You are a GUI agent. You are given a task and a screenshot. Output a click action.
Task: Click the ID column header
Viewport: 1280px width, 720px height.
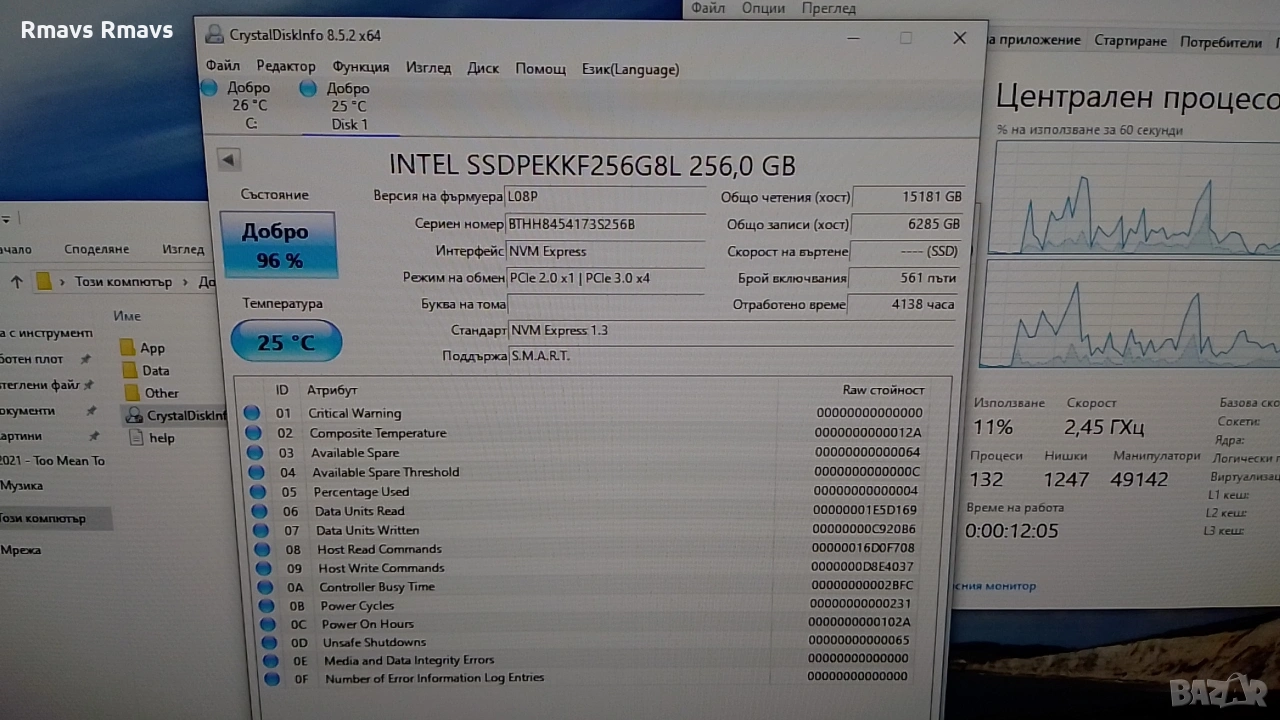(282, 390)
